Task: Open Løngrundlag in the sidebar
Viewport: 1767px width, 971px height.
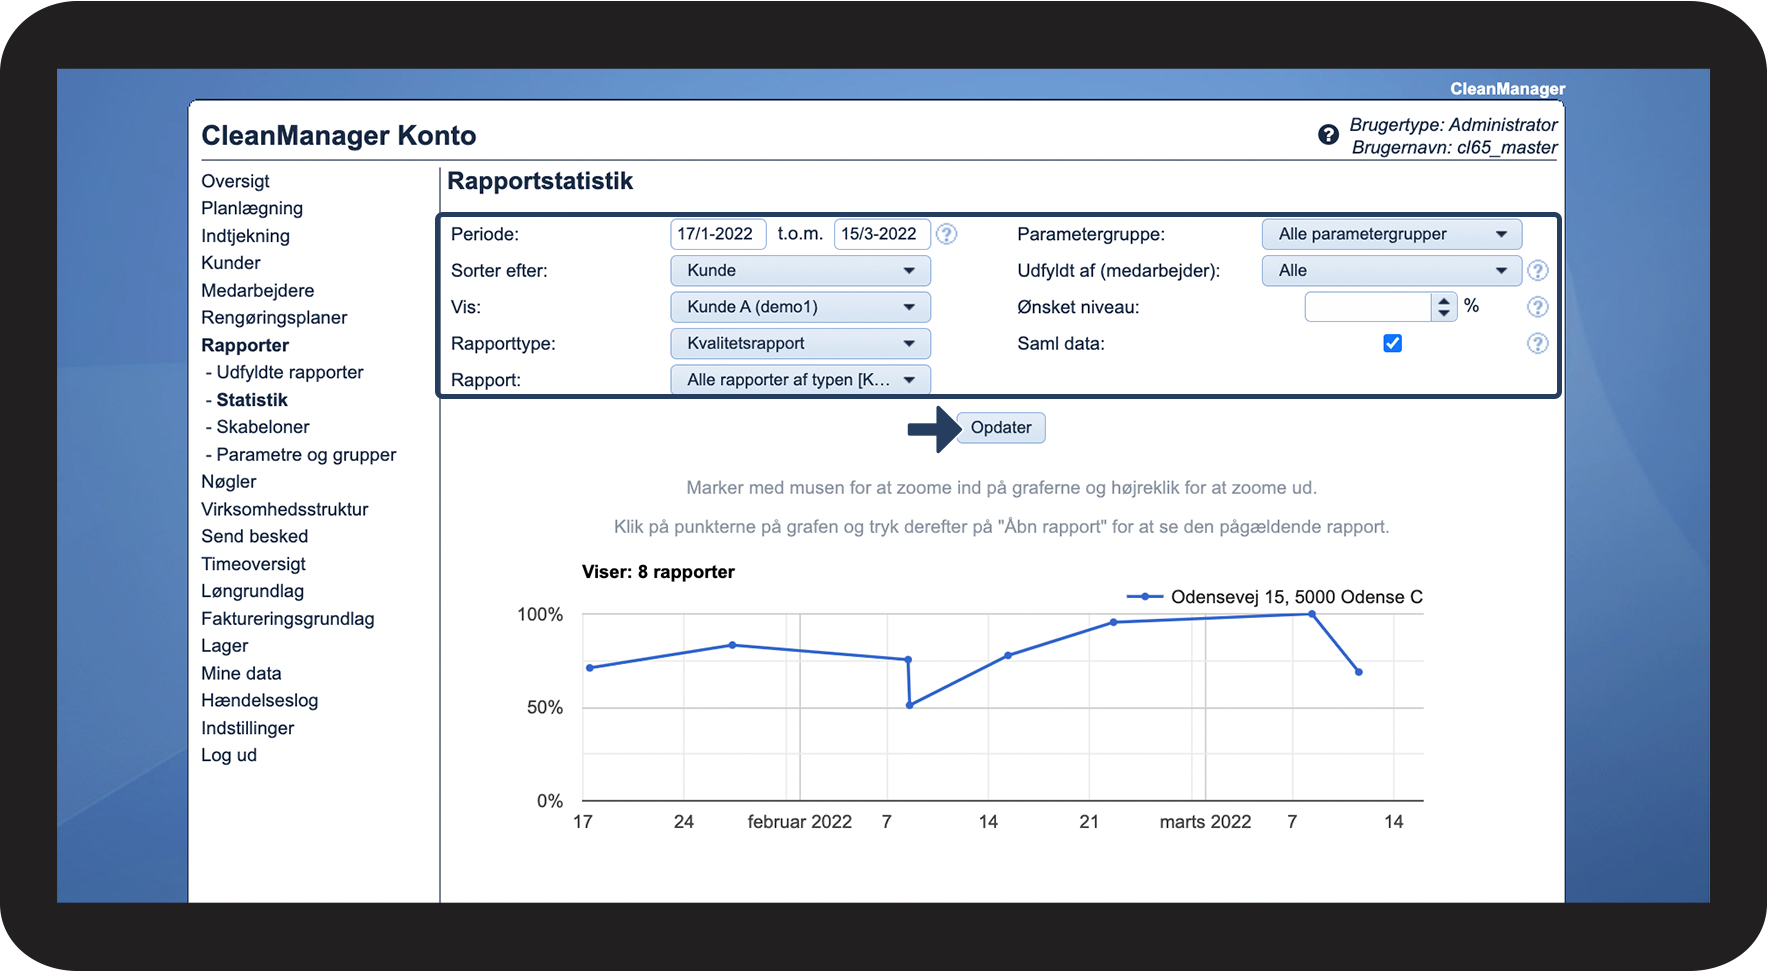Action: pyautogui.click(x=253, y=591)
